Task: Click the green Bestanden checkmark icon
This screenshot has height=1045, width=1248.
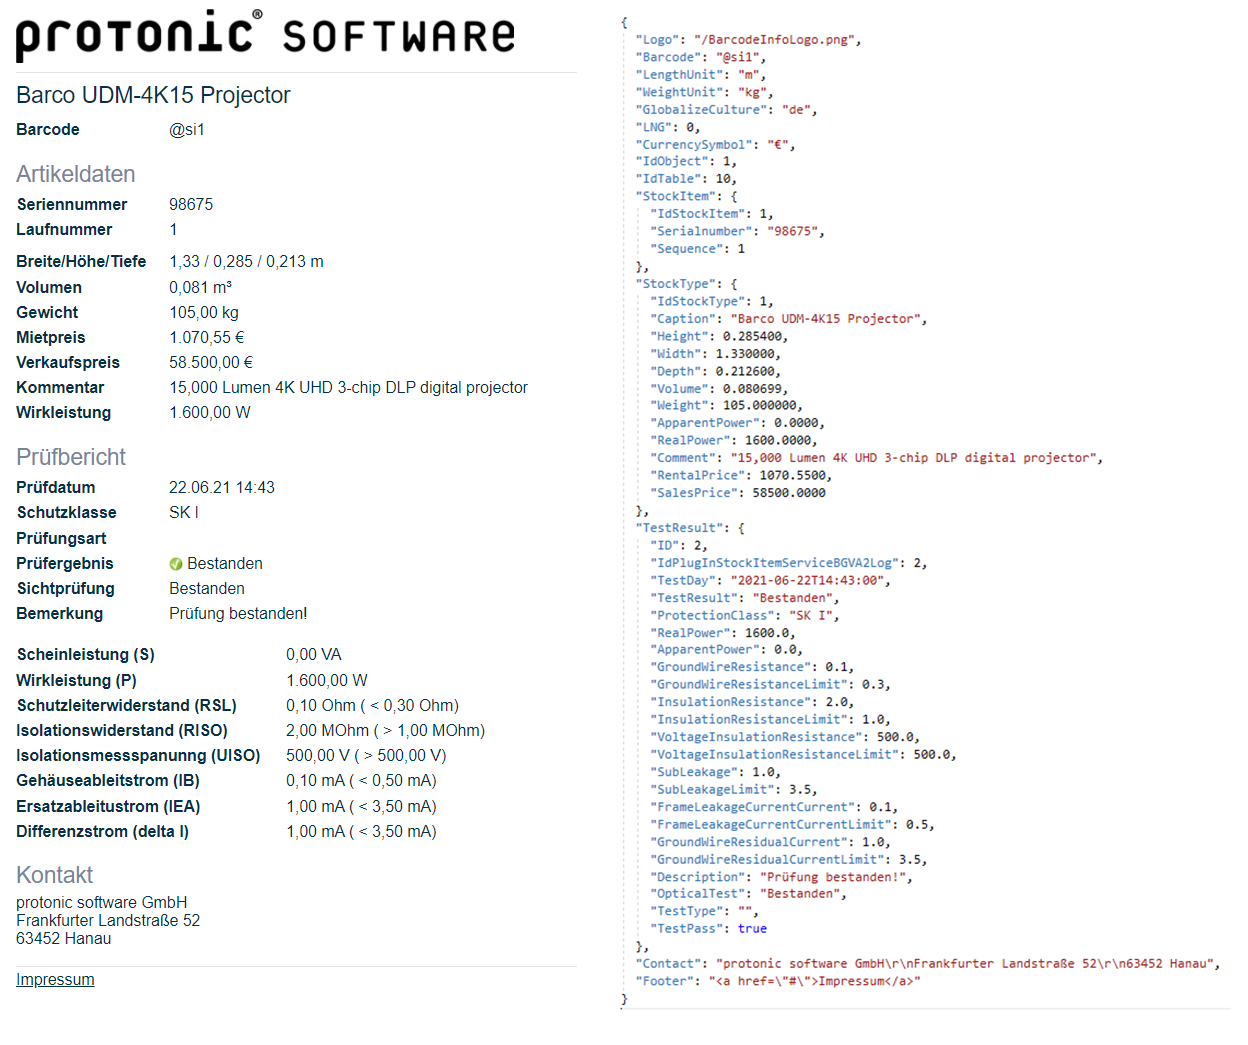Action: click(176, 564)
